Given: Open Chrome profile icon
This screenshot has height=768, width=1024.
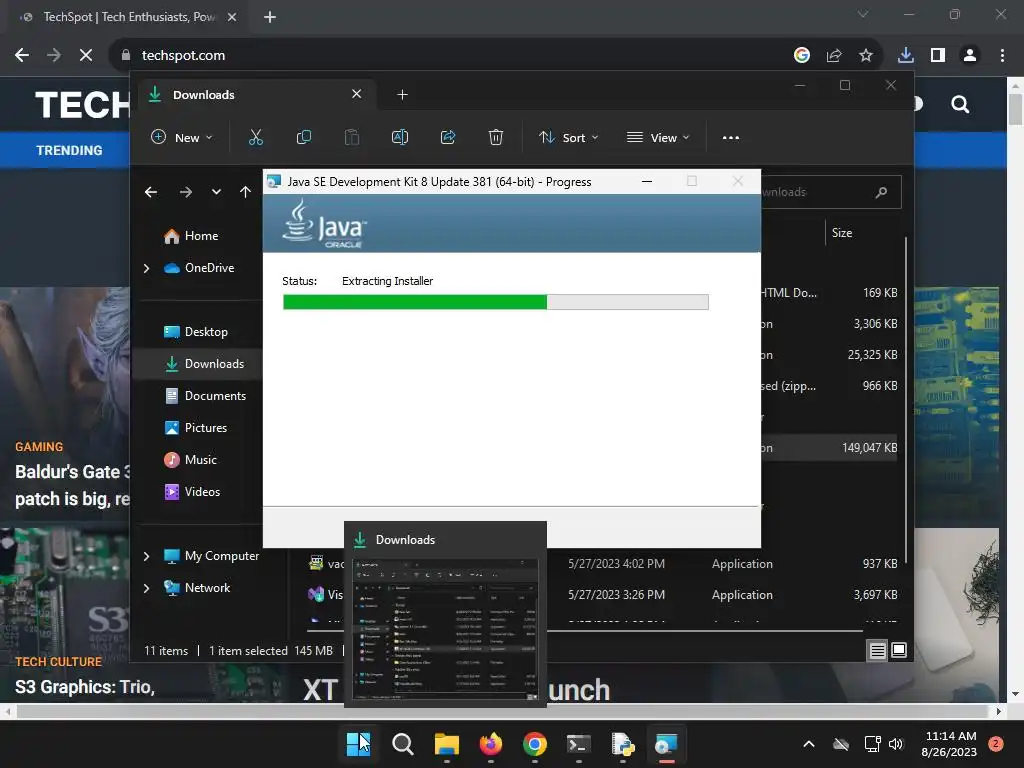Looking at the screenshot, I should 970,56.
